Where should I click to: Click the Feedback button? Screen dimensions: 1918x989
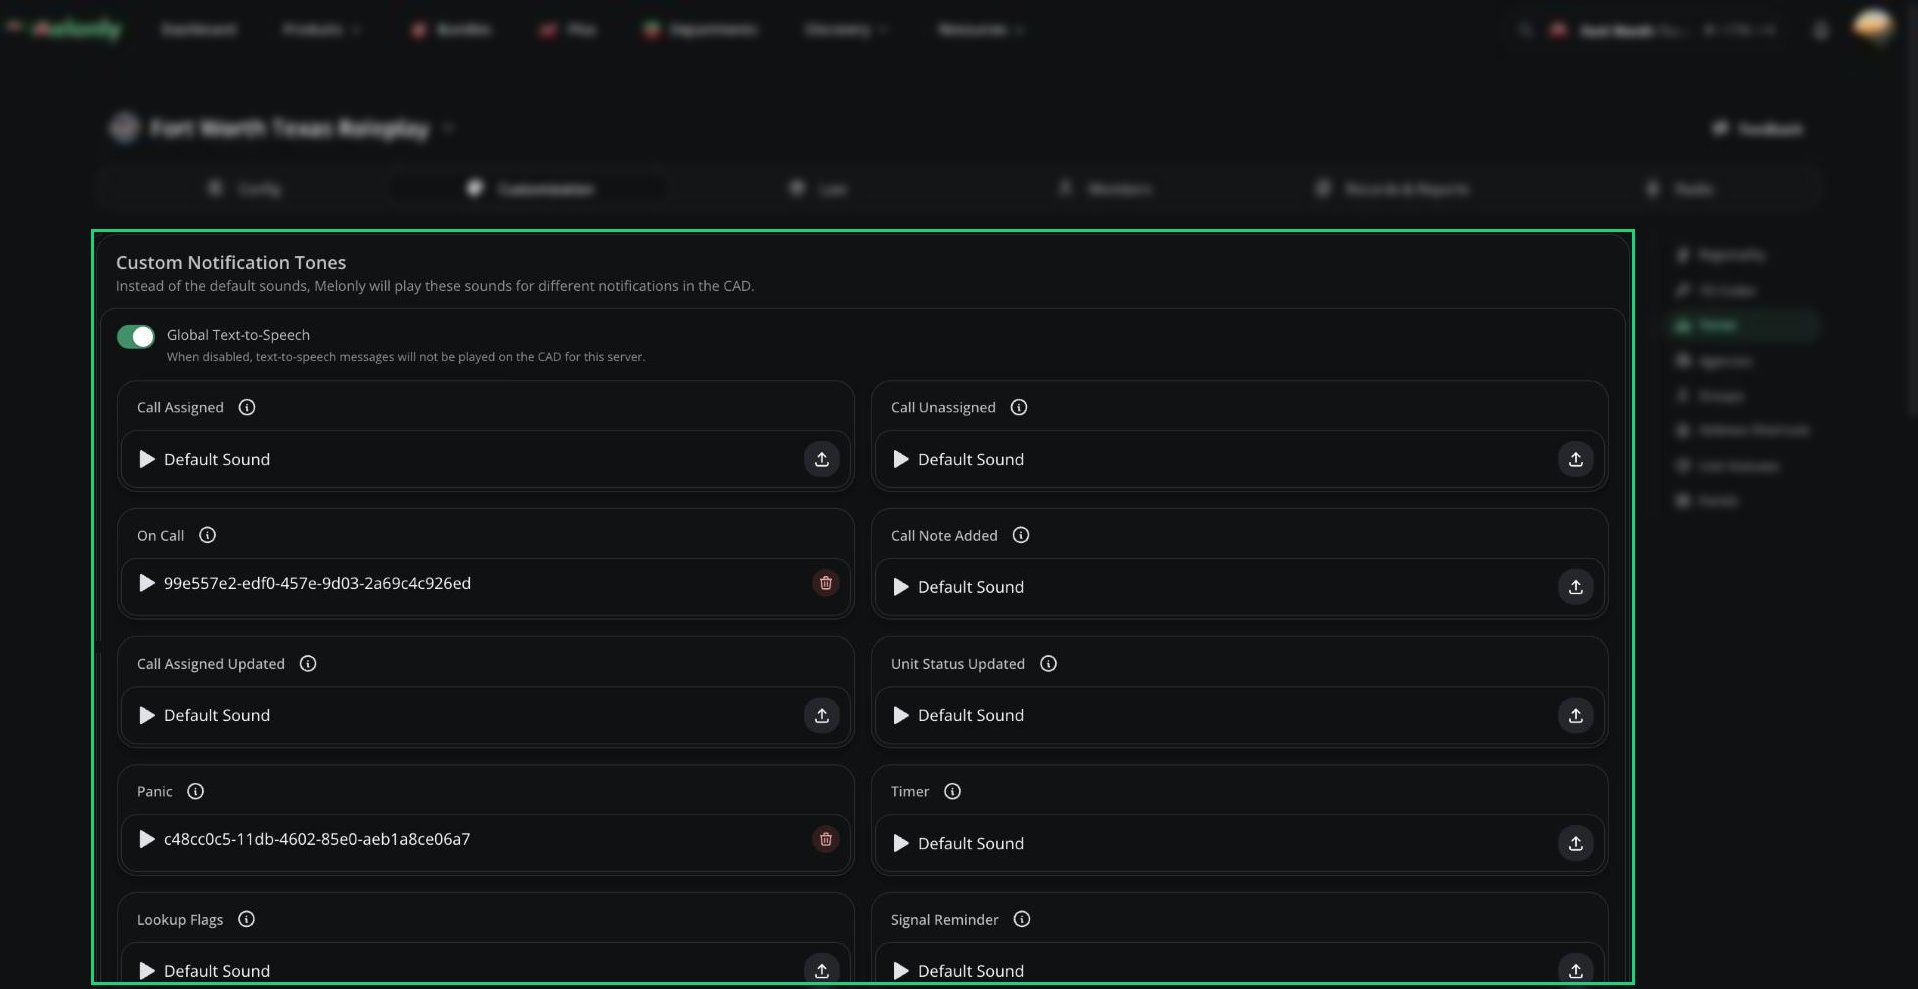click(1757, 129)
